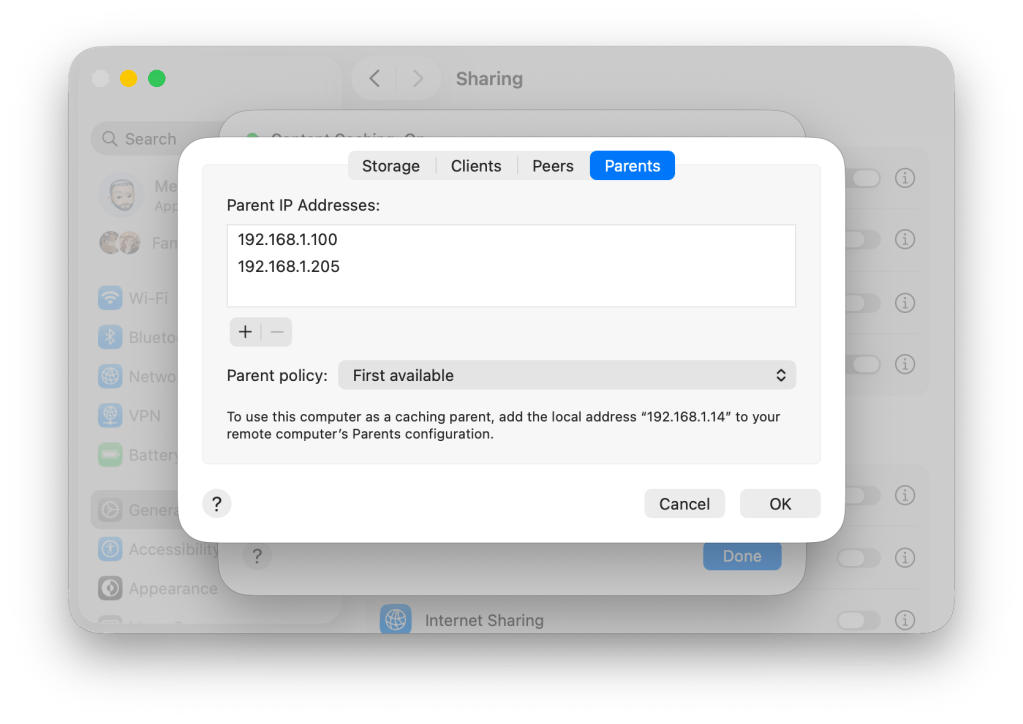
Task: Click the Search field in the sidebar
Action: (150, 139)
